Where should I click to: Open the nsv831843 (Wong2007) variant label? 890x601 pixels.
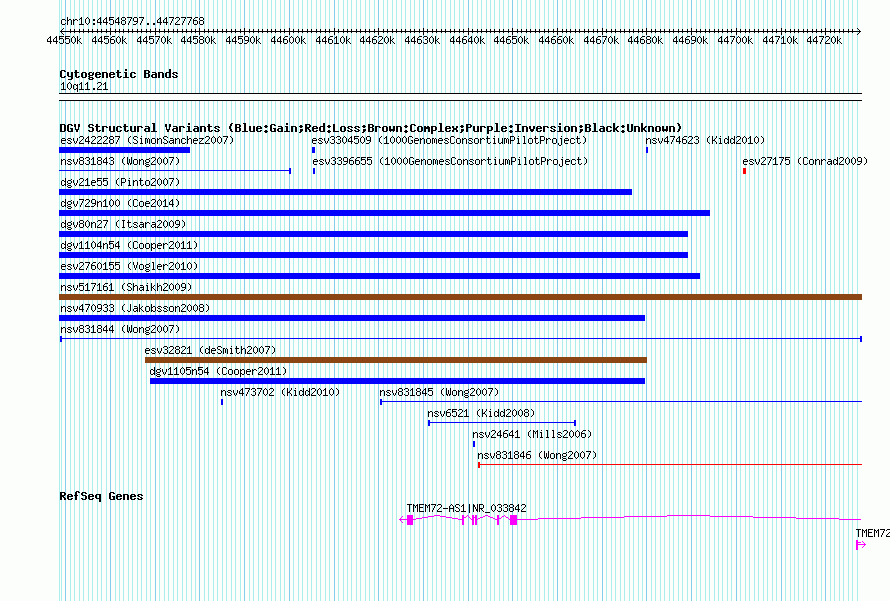120,161
